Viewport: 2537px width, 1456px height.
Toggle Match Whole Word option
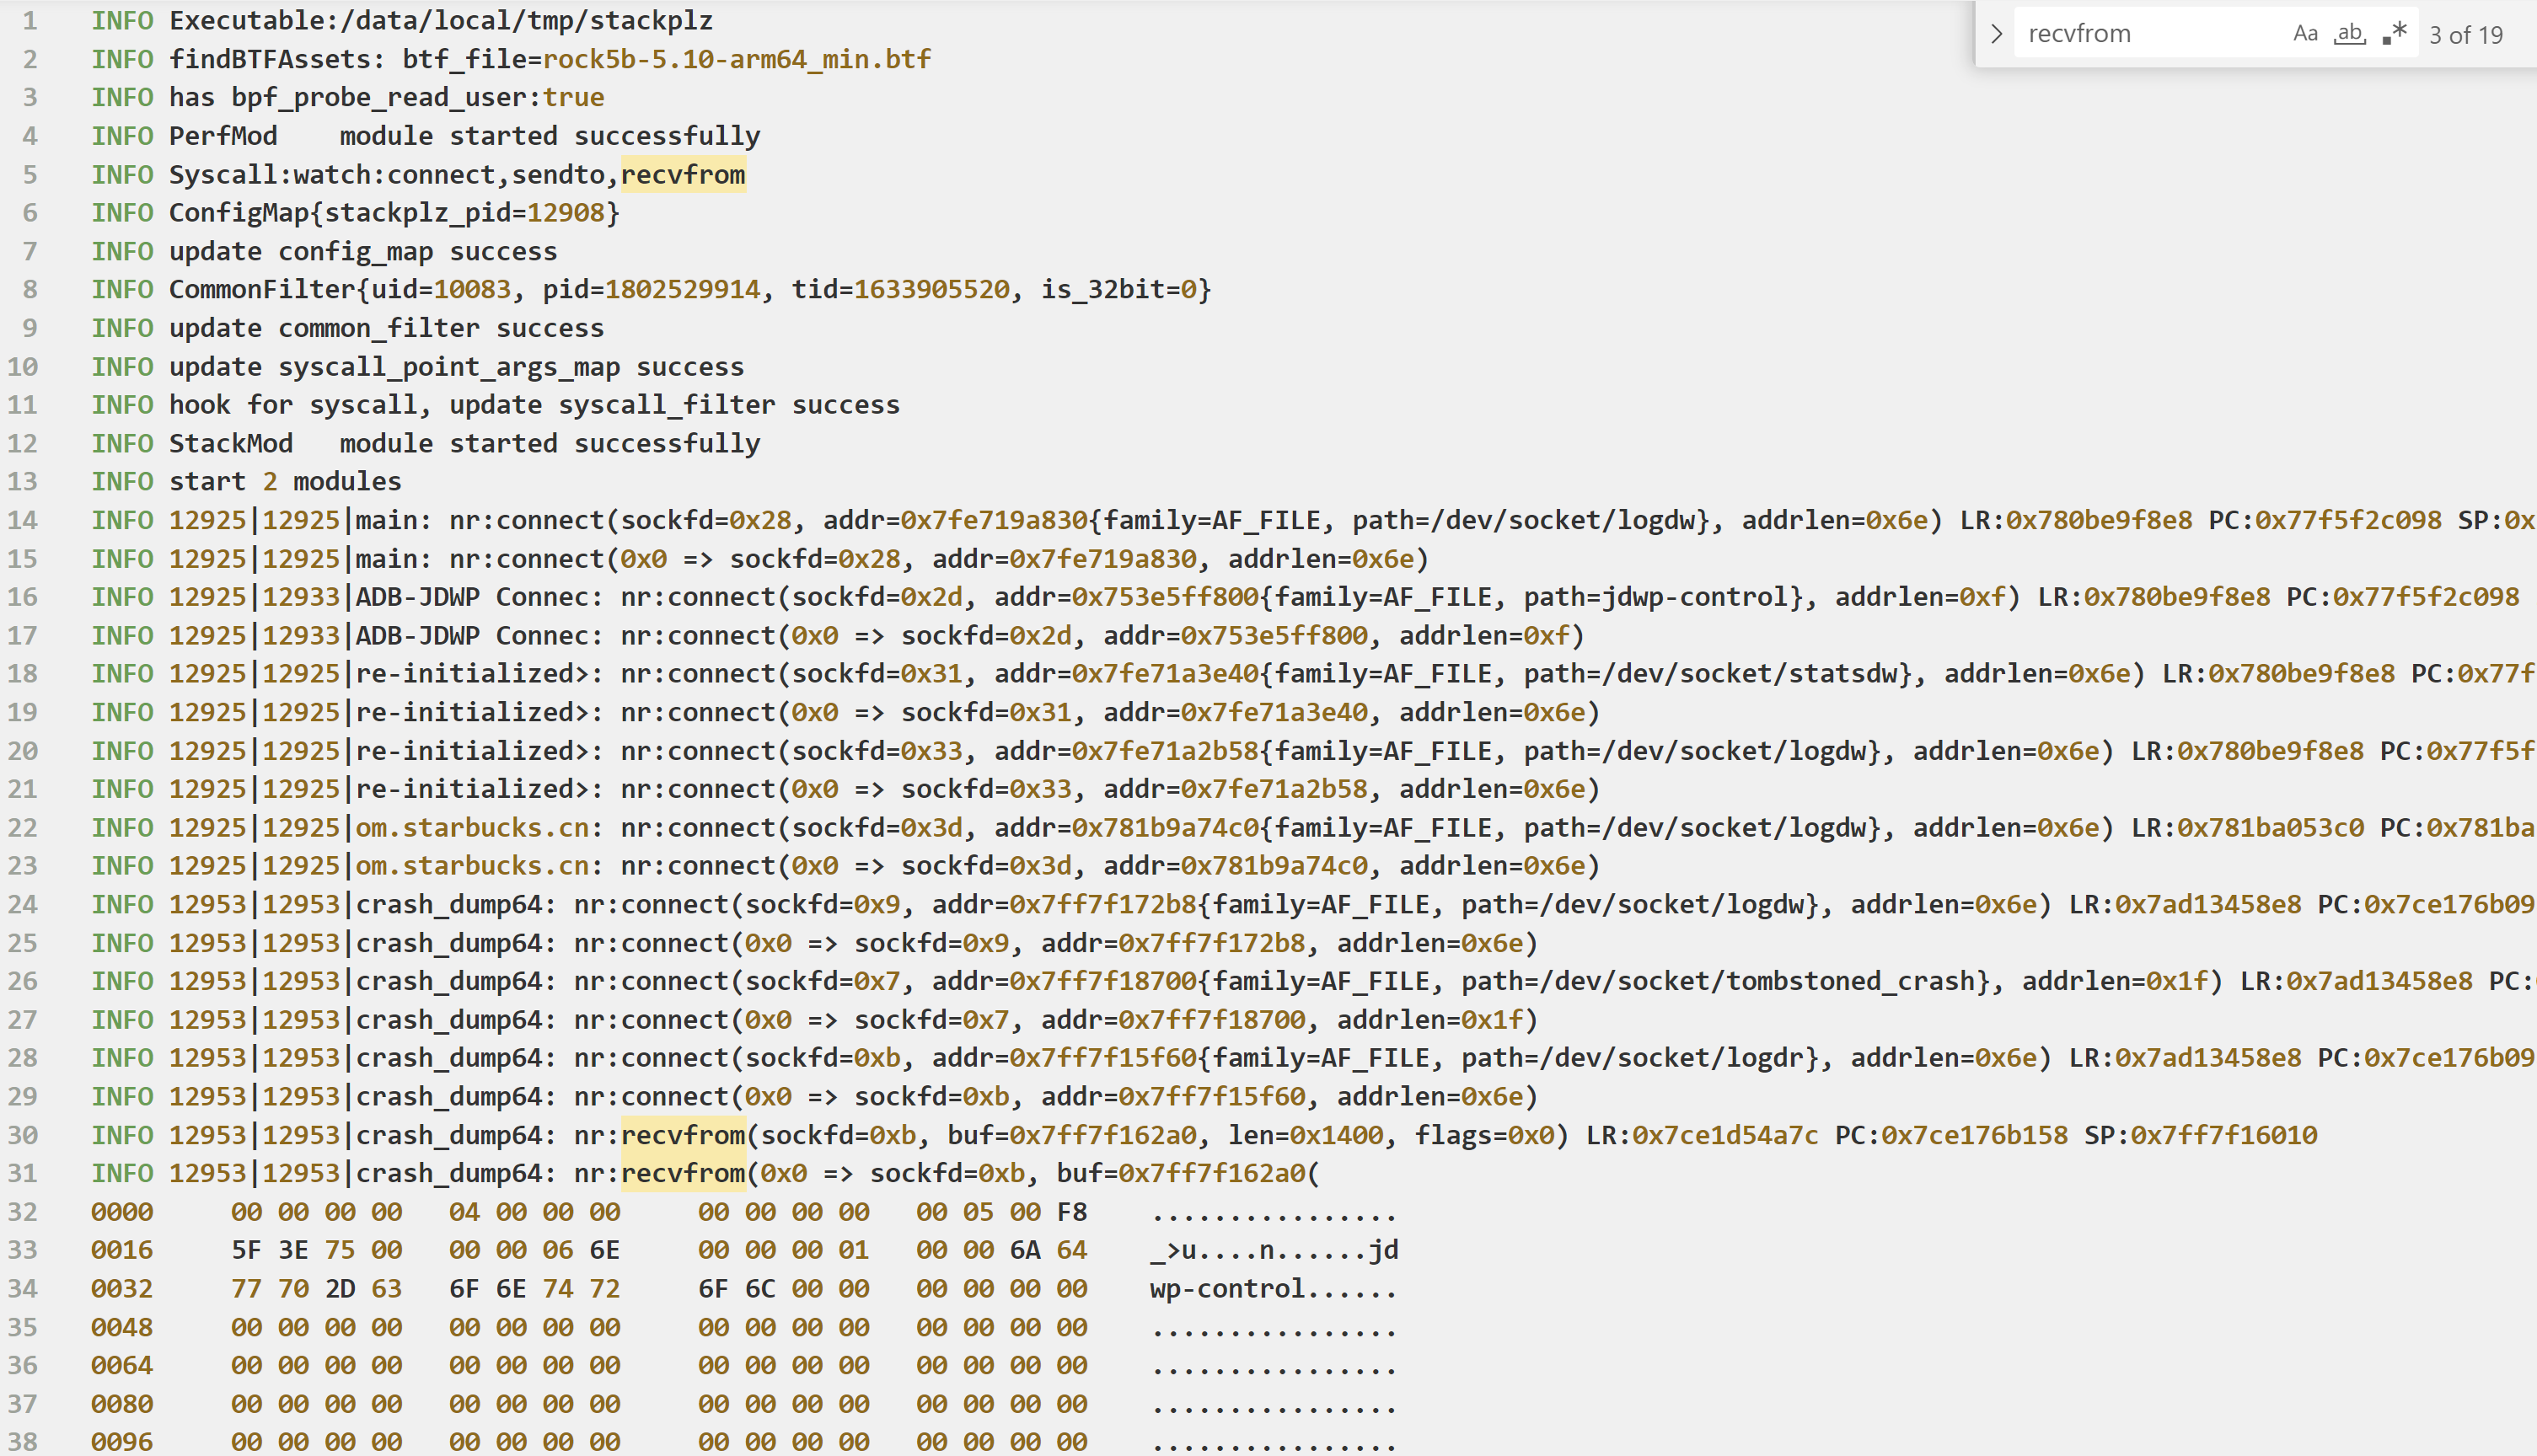tap(2349, 34)
